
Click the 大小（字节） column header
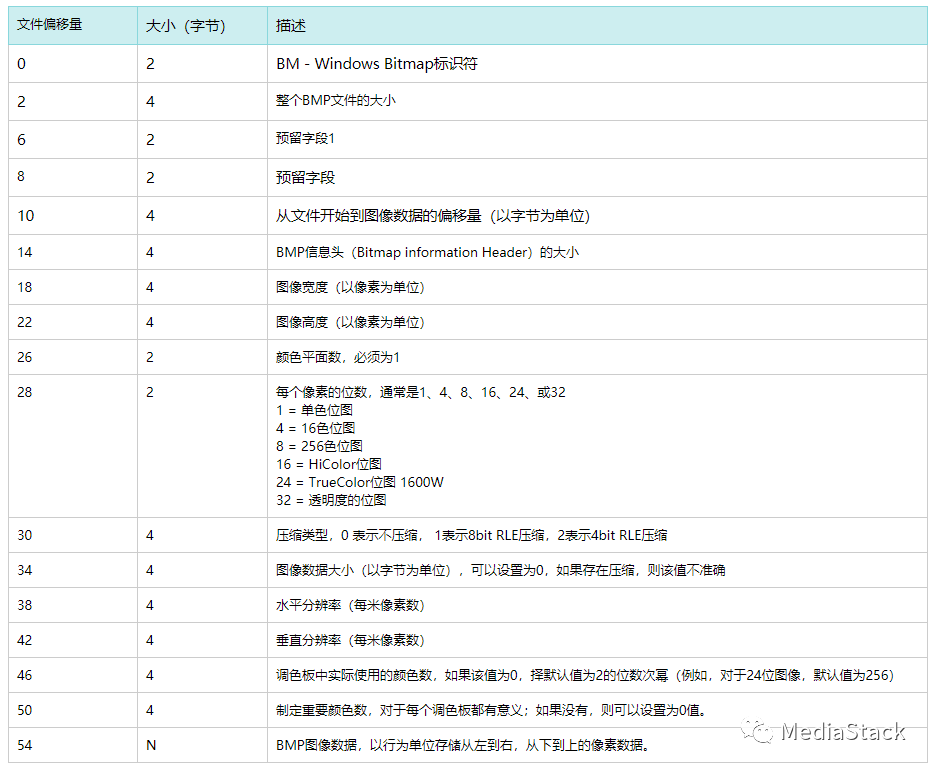click(x=186, y=26)
